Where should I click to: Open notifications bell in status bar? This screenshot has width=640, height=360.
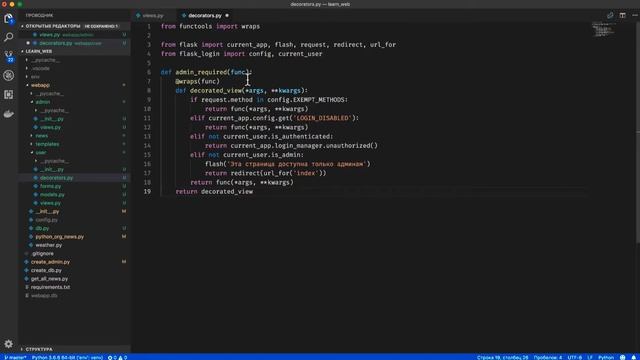click(634, 357)
